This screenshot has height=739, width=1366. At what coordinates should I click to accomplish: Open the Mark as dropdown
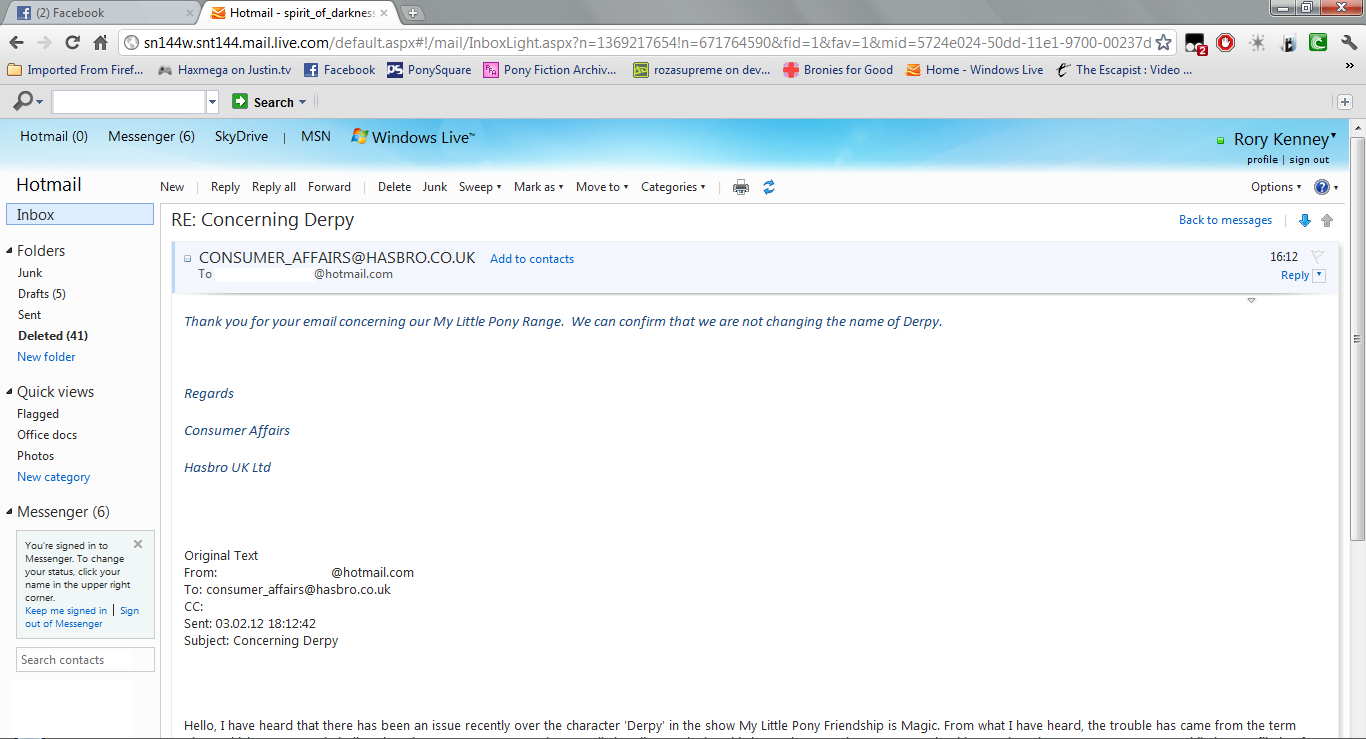click(539, 187)
